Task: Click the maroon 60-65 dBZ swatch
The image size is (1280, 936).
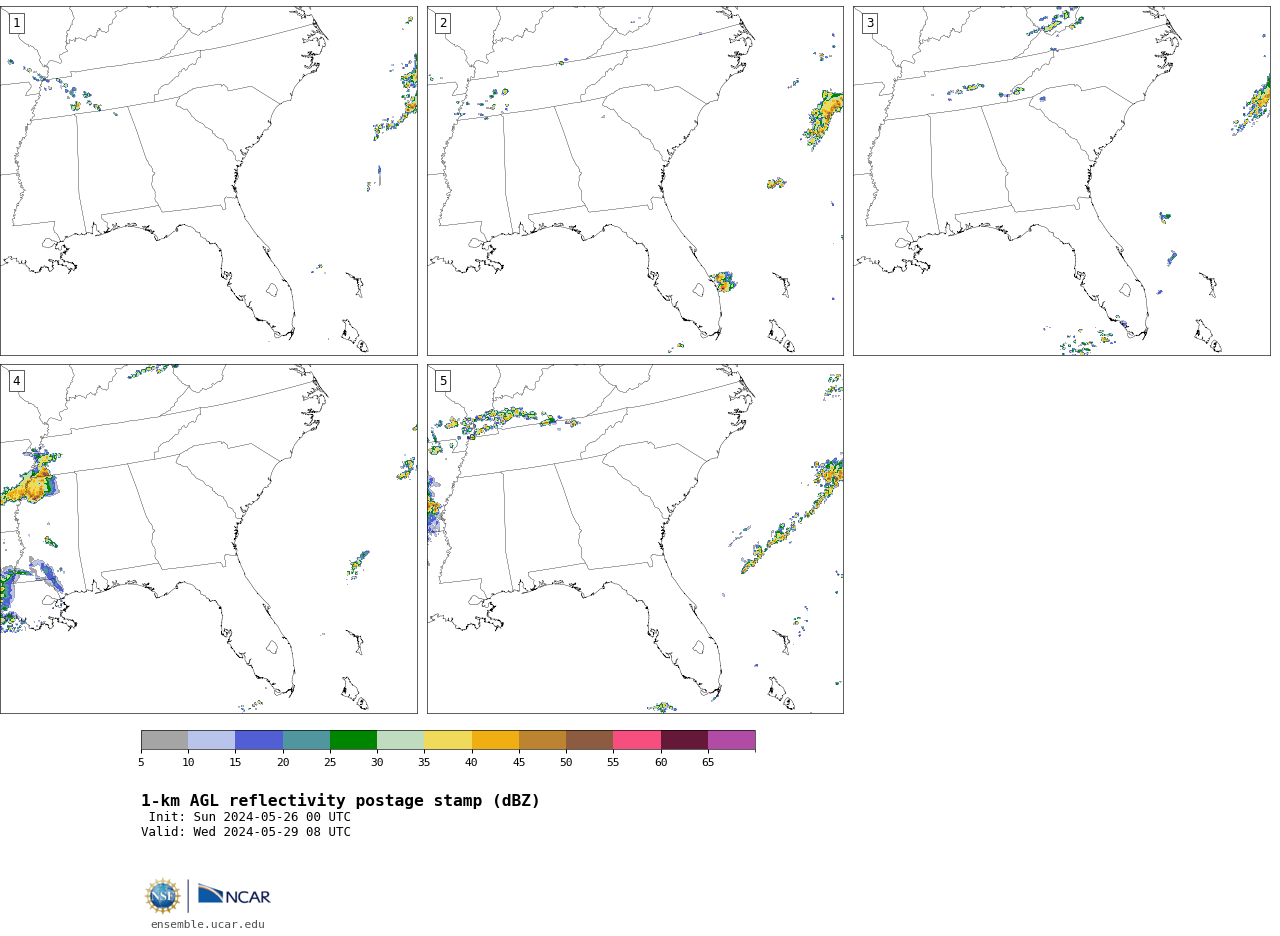Action: point(684,740)
